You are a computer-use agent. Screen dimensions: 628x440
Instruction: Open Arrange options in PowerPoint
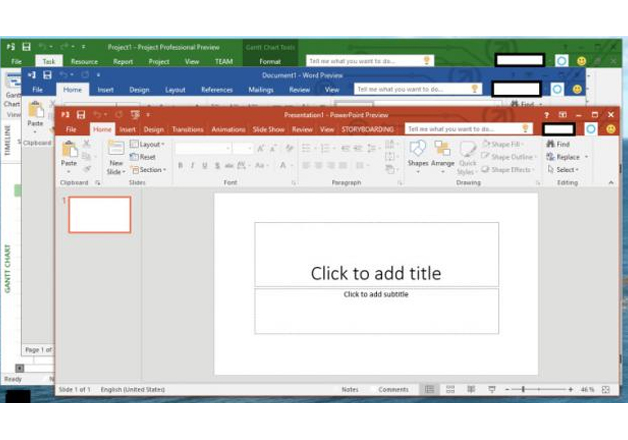(x=443, y=157)
